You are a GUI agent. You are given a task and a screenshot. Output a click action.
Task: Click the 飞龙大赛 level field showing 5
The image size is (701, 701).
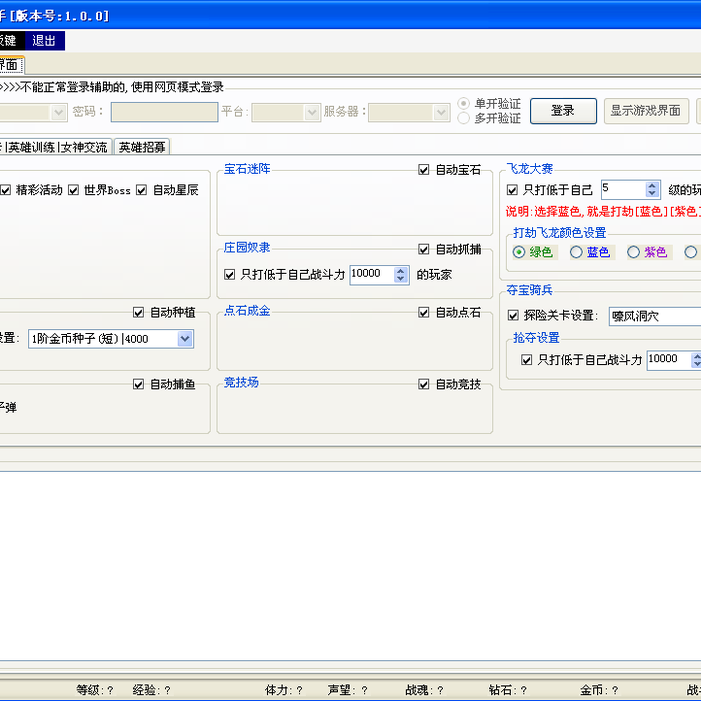[x=623, y=189]
